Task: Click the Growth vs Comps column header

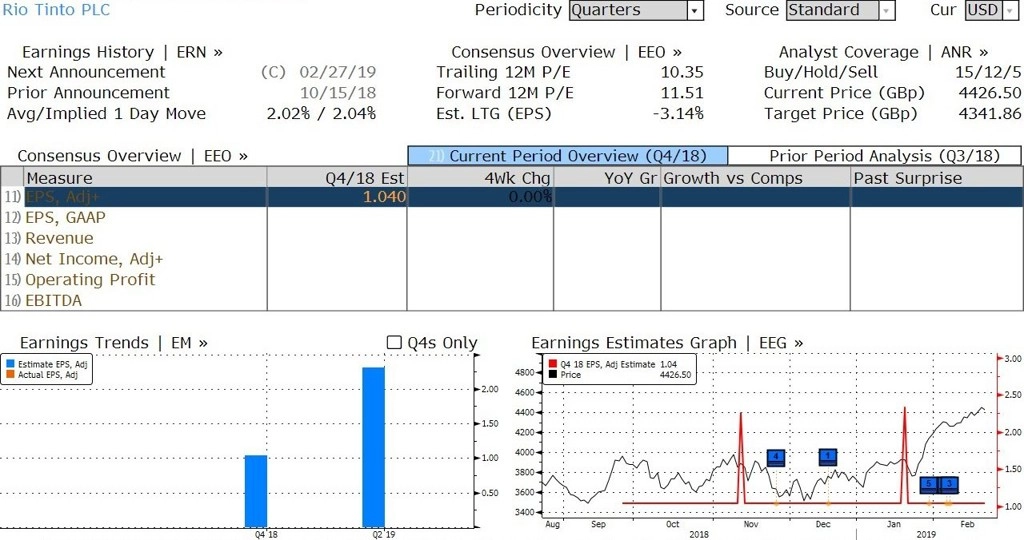Action: [x=755, y=178]
